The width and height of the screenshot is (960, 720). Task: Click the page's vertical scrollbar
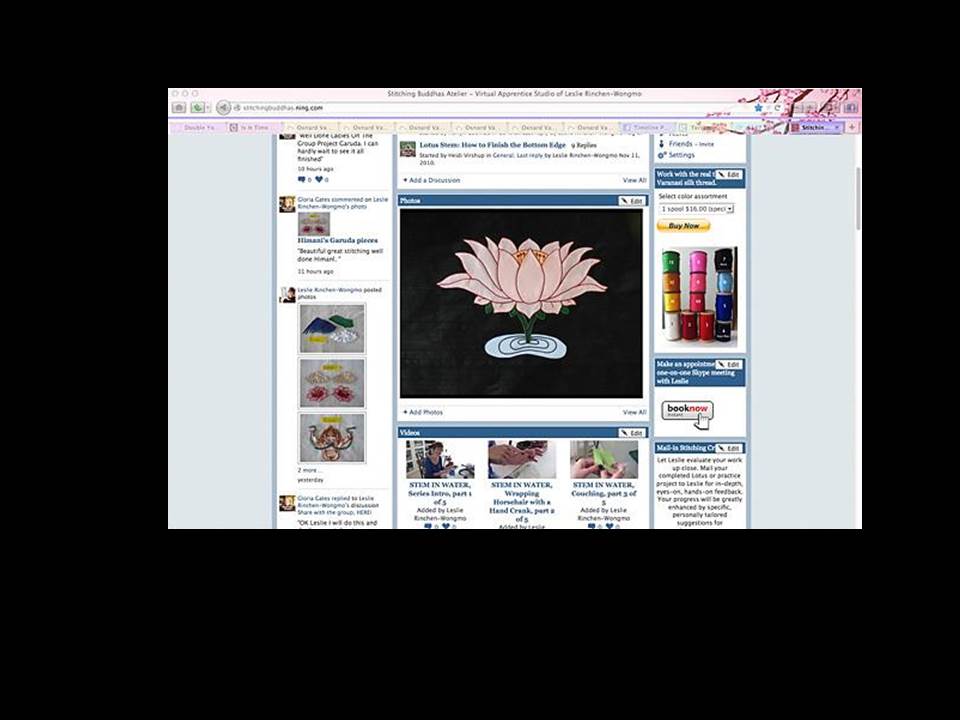(858, 198)
